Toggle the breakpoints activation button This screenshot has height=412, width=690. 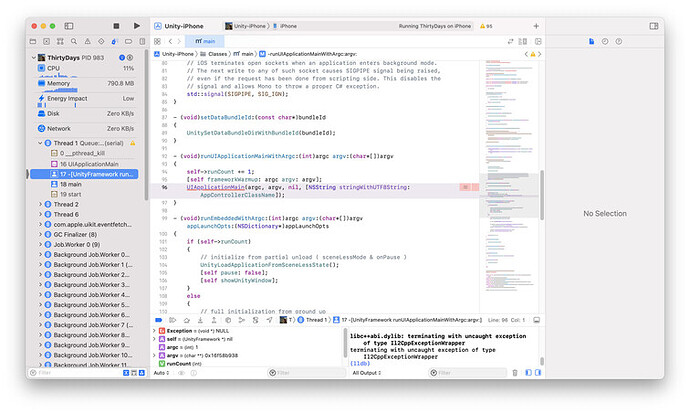tap(159, 320)
